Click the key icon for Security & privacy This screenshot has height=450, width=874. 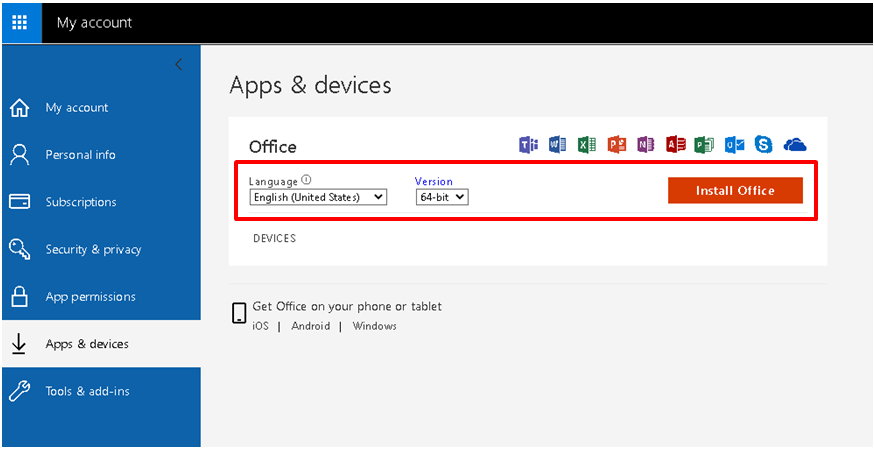(20, 249)
